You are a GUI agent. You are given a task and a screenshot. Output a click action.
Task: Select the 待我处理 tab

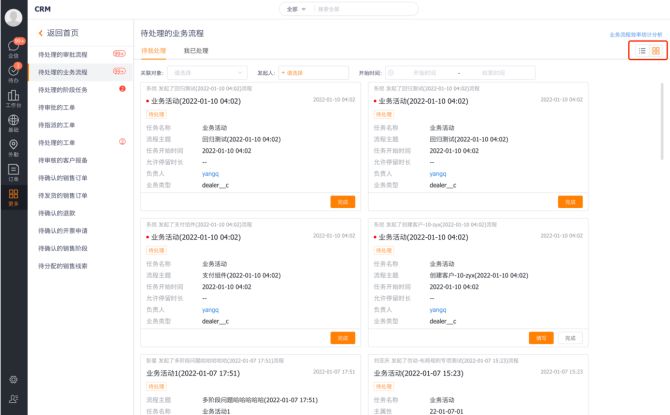click(x=154, y=50)
